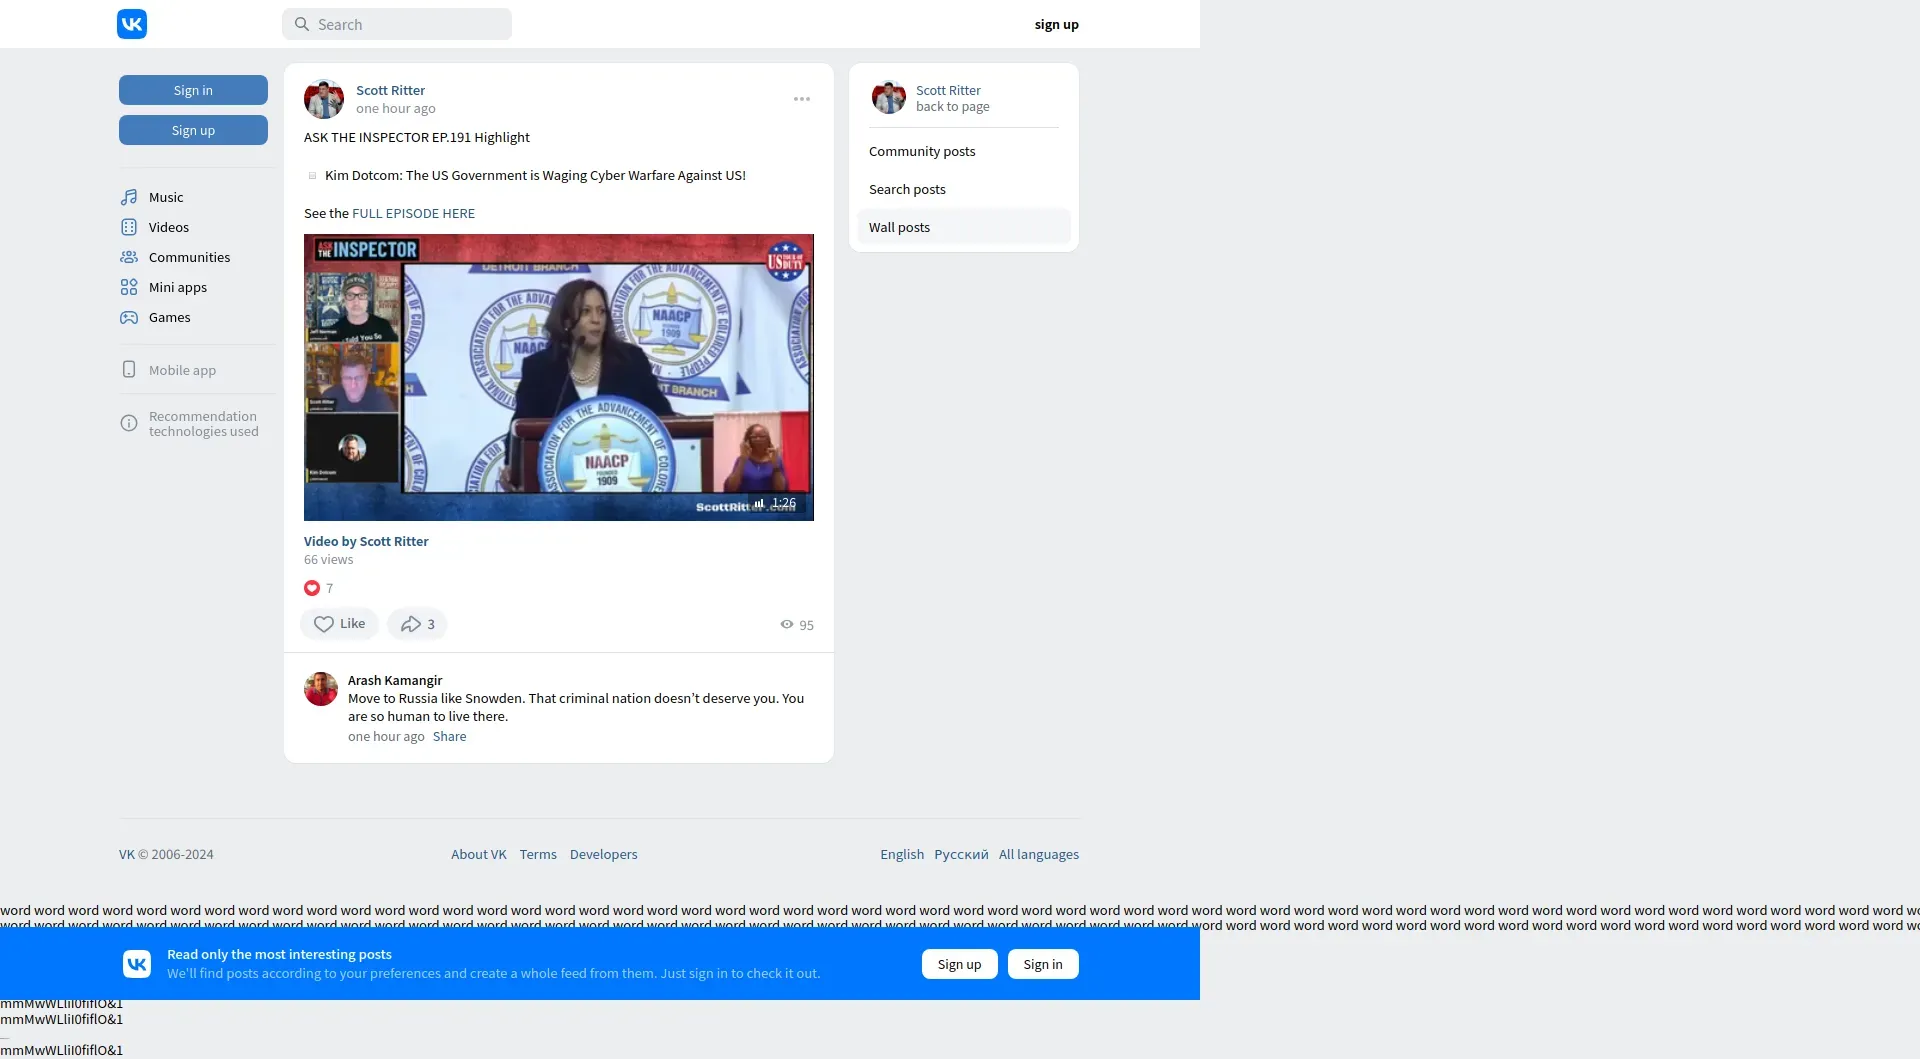
Task: Click the Kim Dotcom headline text
Action: pos(535,175)
